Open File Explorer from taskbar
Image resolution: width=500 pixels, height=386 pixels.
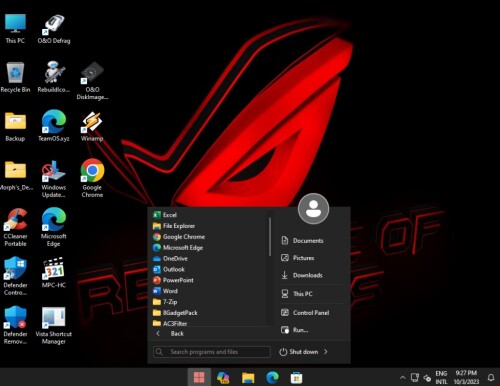pyautogui.click(x=248, y=377)
